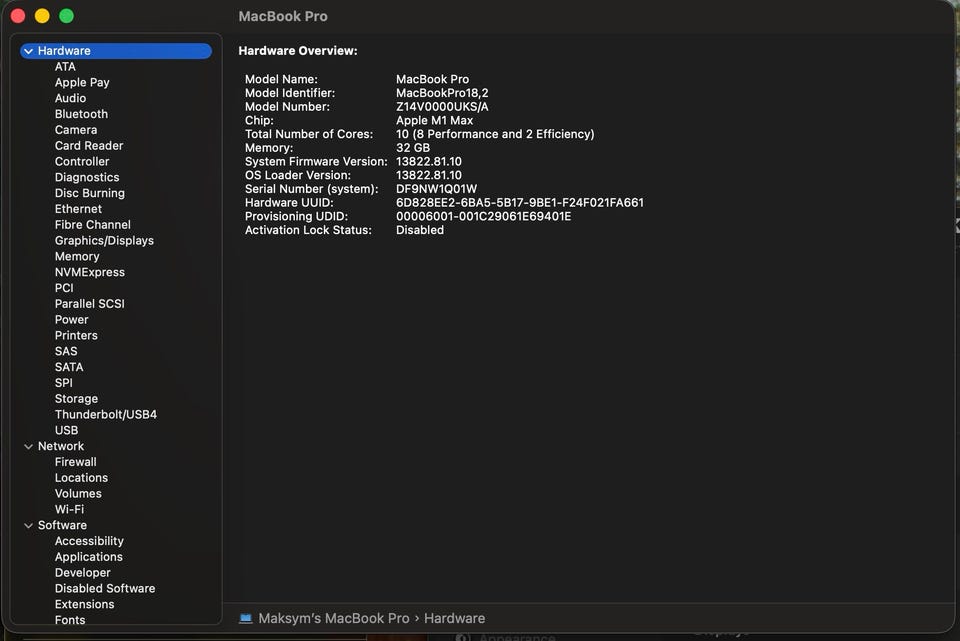Collapse the Hardware section chevron
Viewport: 960px width, 641px height.
[29, 51]
